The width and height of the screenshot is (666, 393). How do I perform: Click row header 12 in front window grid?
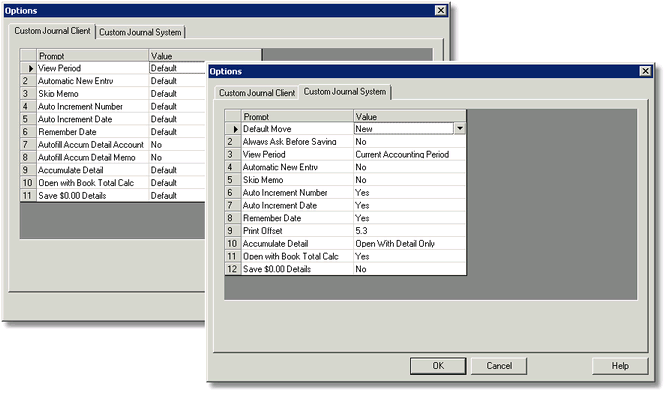tap(232, 269)
